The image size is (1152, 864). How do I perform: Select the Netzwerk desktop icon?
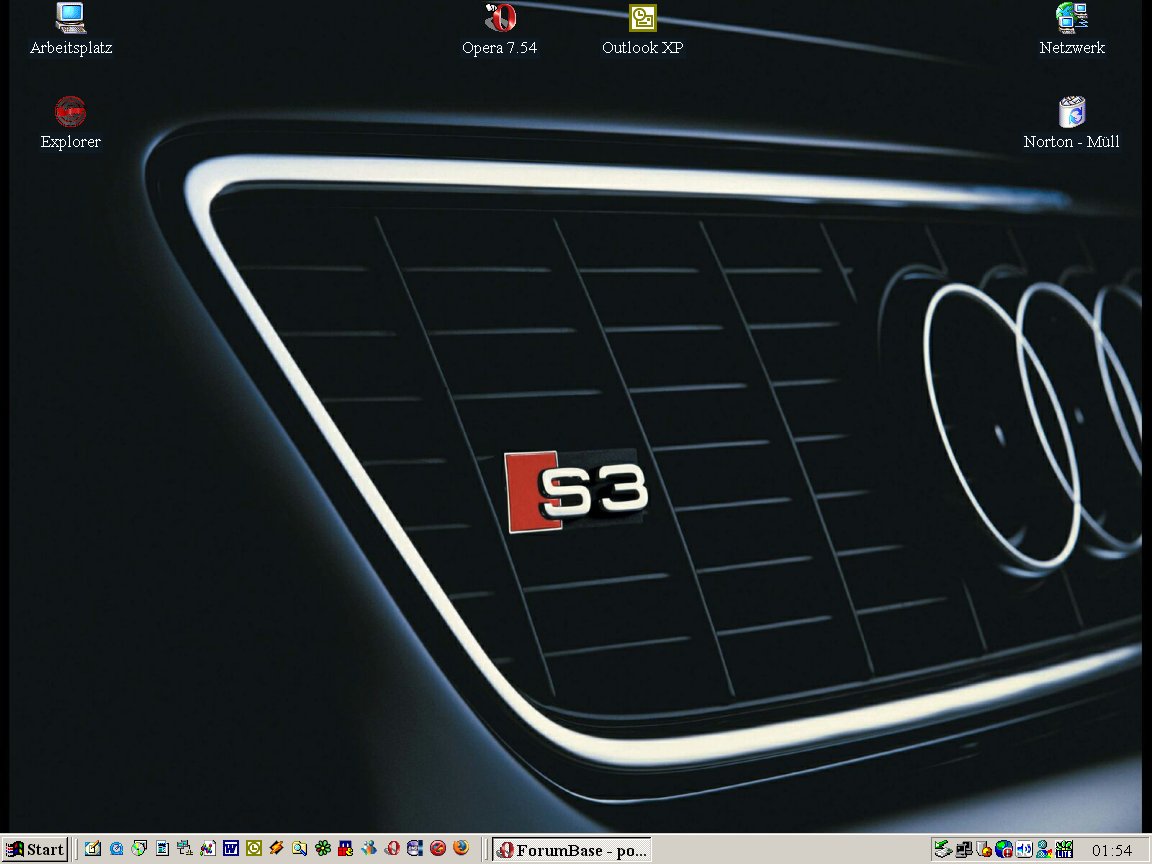pos(1072,29)
